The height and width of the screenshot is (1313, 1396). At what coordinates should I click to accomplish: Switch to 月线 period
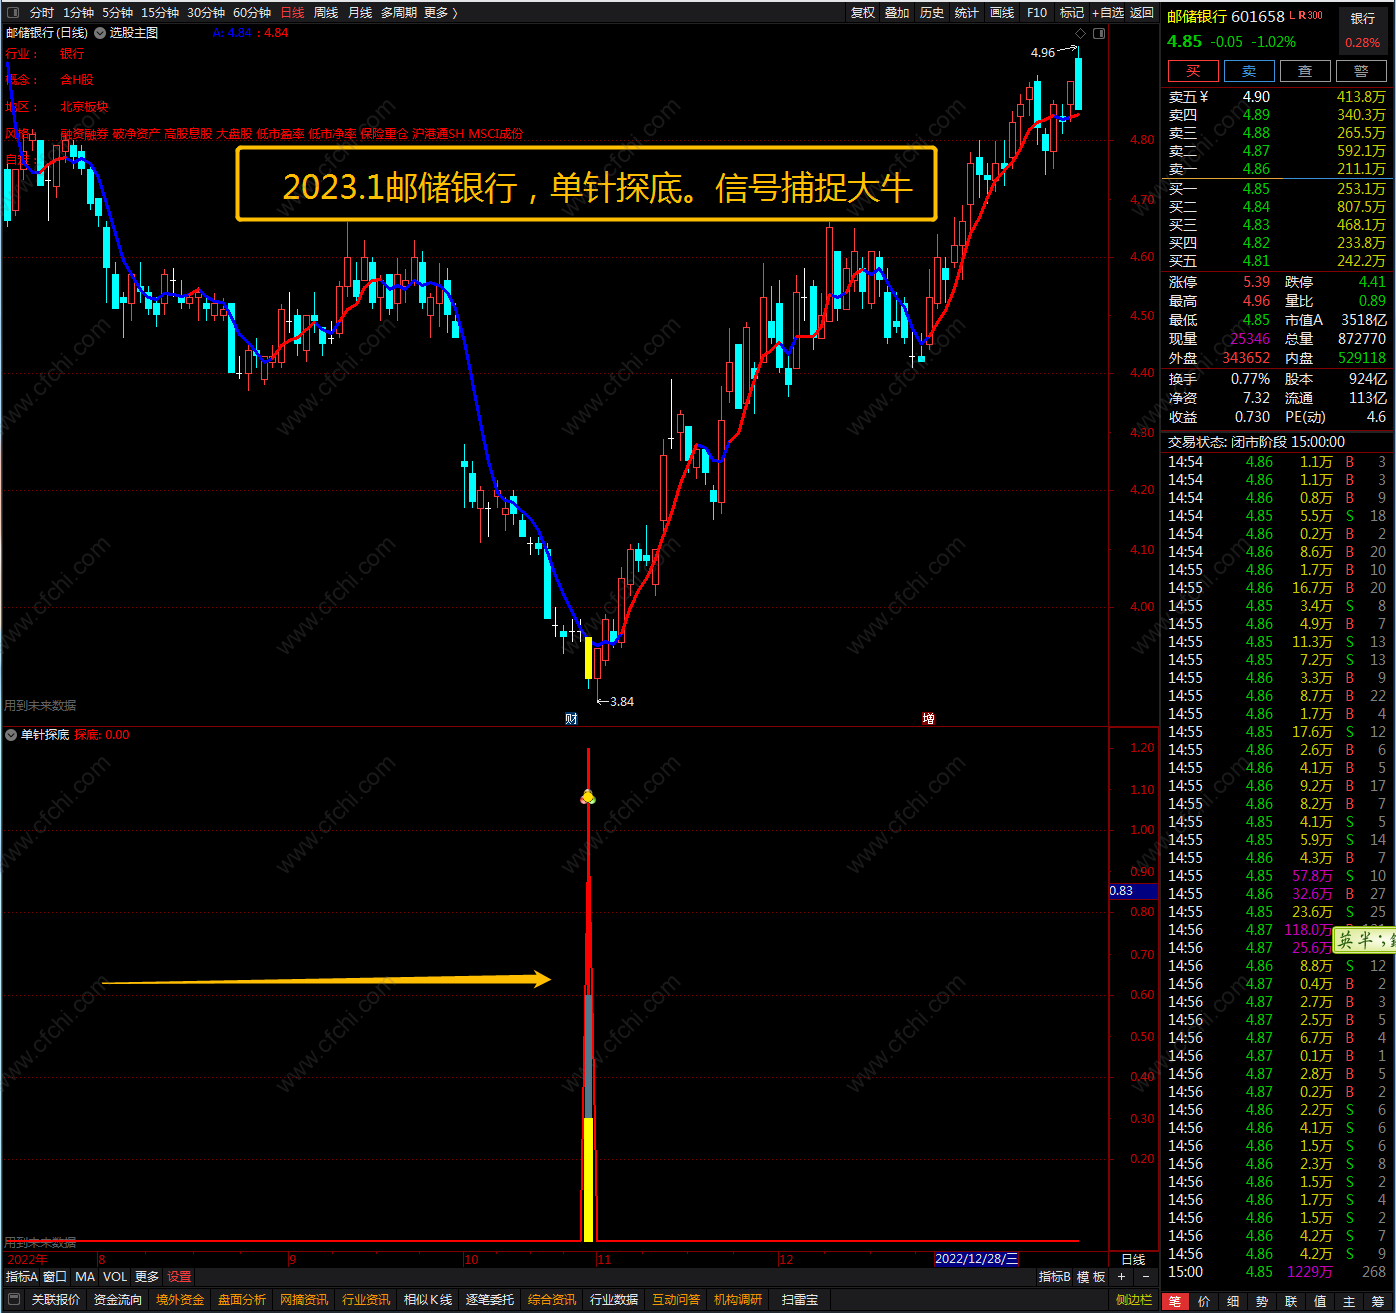tap(360, 13)
